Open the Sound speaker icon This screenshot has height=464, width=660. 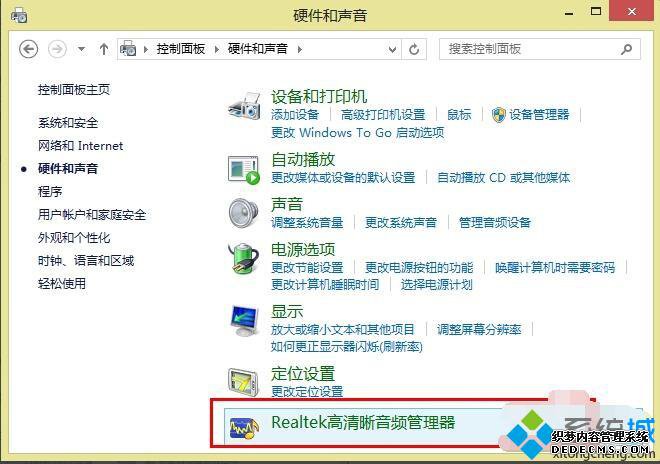pos(244,213)
